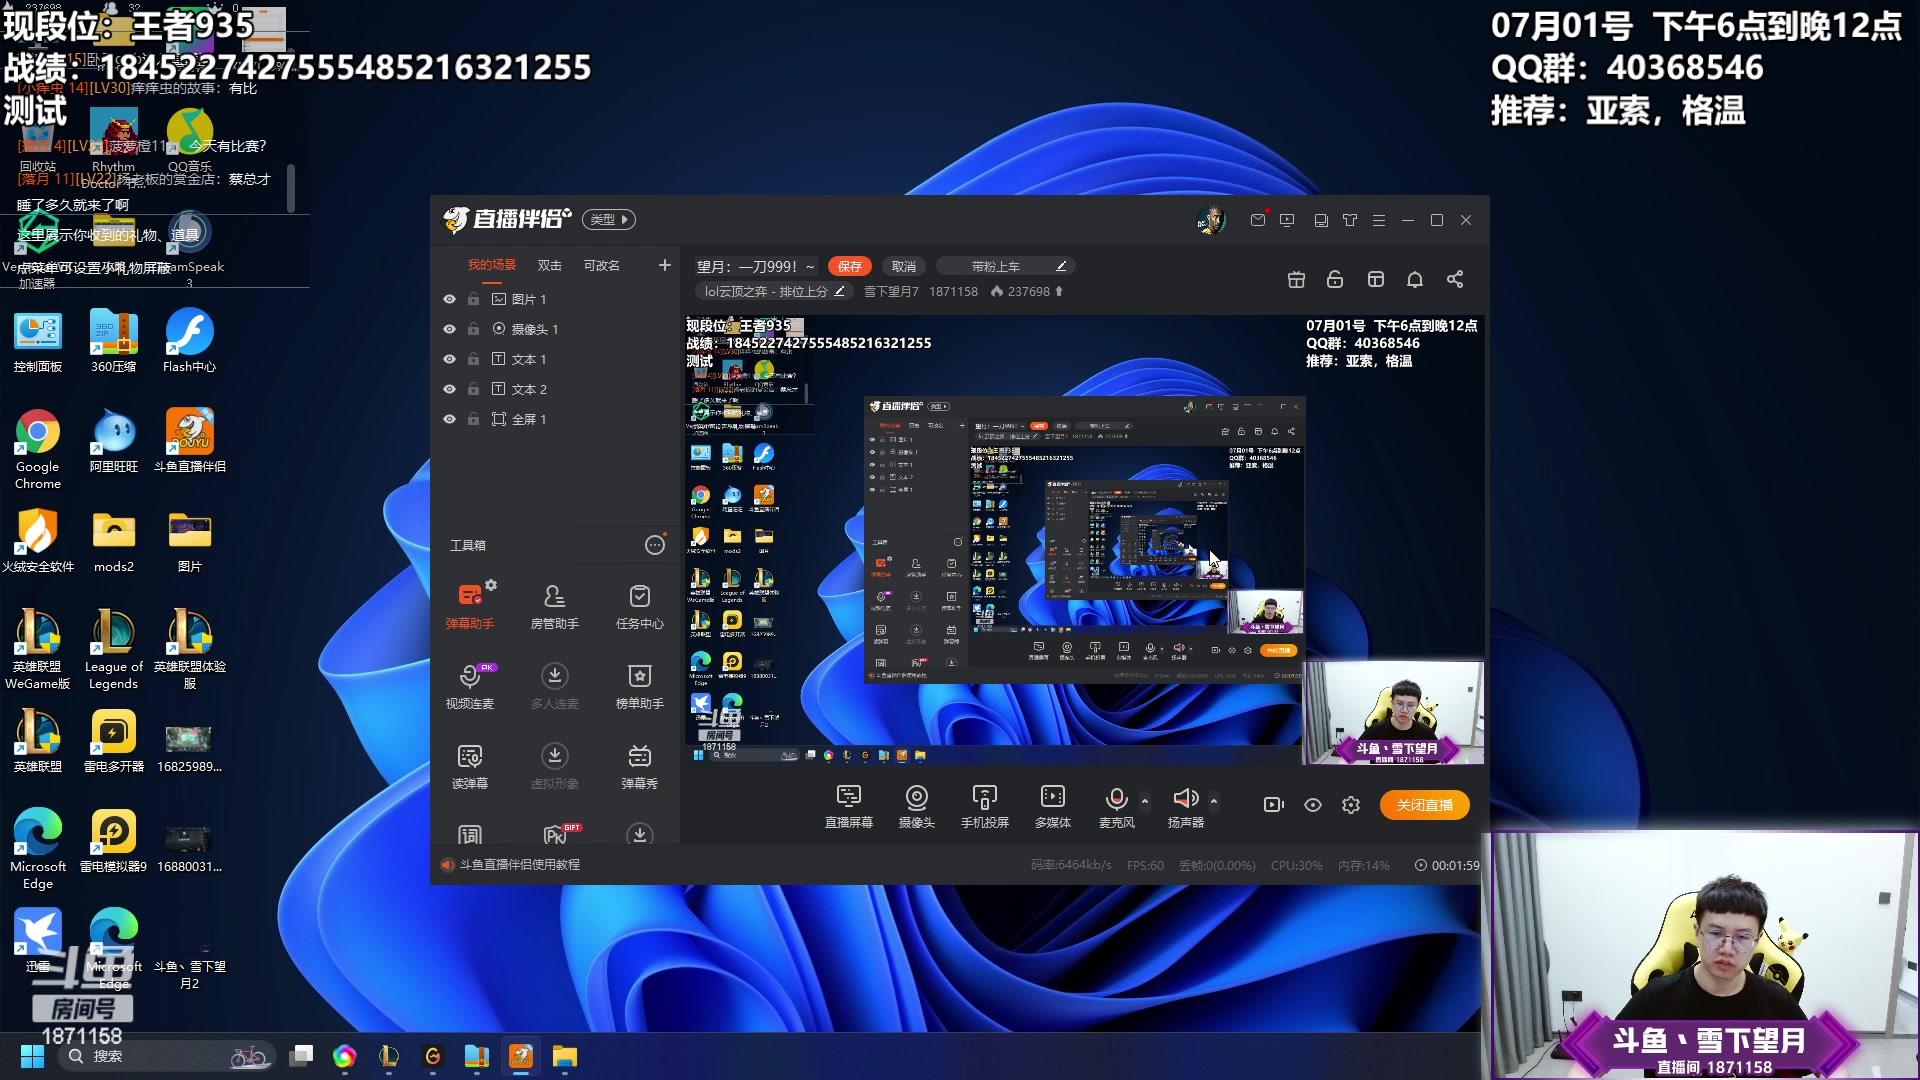
Task: Click the 取消 cancel button
Action: 904,266
